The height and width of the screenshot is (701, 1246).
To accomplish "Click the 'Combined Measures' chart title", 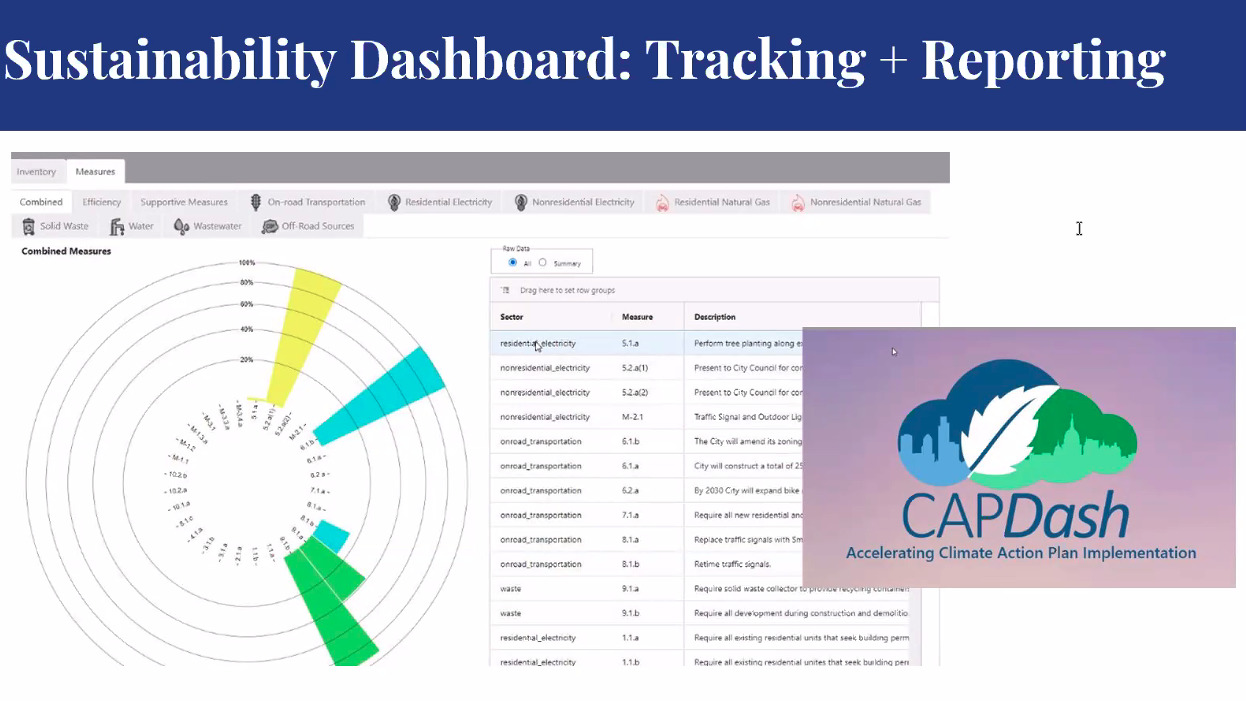I will click(67, 251).
